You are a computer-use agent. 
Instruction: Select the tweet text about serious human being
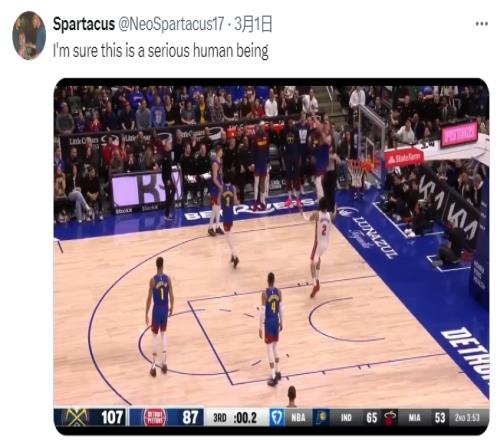pos(161,51)
